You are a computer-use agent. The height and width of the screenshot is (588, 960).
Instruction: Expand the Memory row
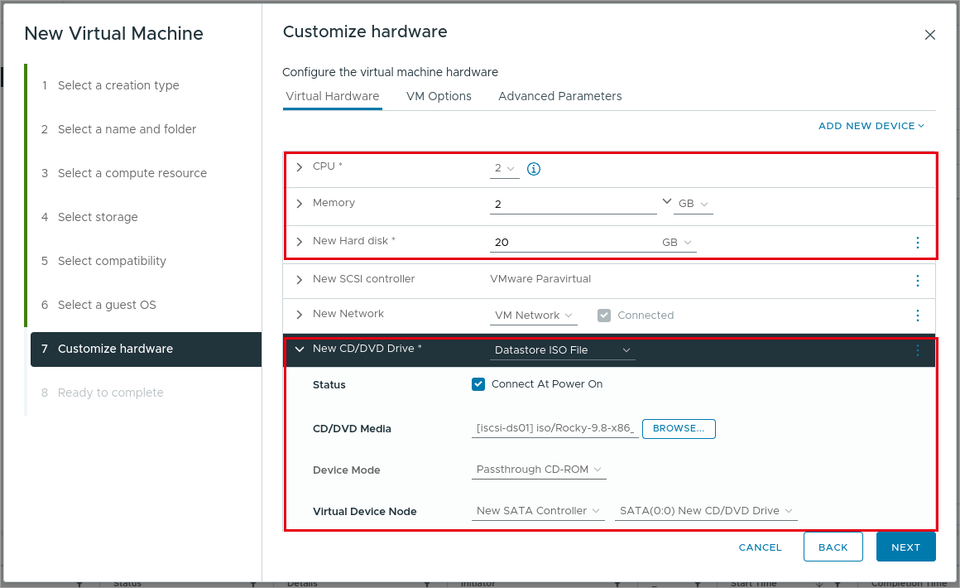click(x=299, y=203)
